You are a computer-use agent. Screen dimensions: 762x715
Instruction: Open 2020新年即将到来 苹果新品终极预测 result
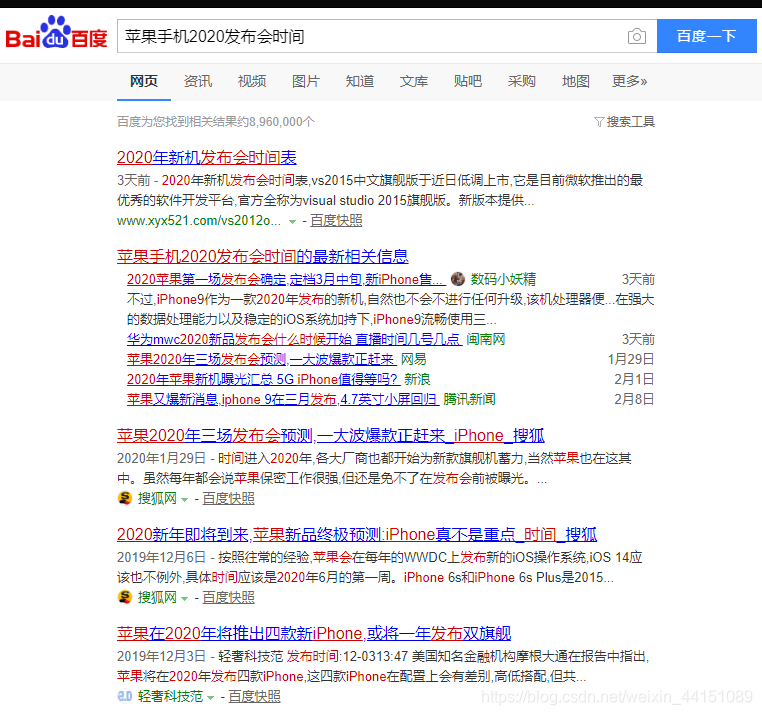click(x=357, y=534)
